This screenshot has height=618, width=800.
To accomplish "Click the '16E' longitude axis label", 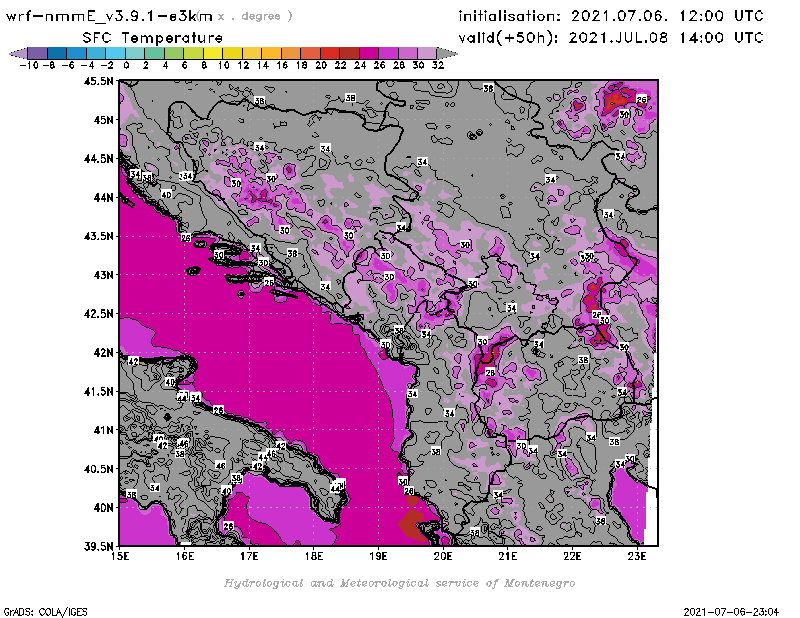I will pyautogui.click(x=185, y=556).
